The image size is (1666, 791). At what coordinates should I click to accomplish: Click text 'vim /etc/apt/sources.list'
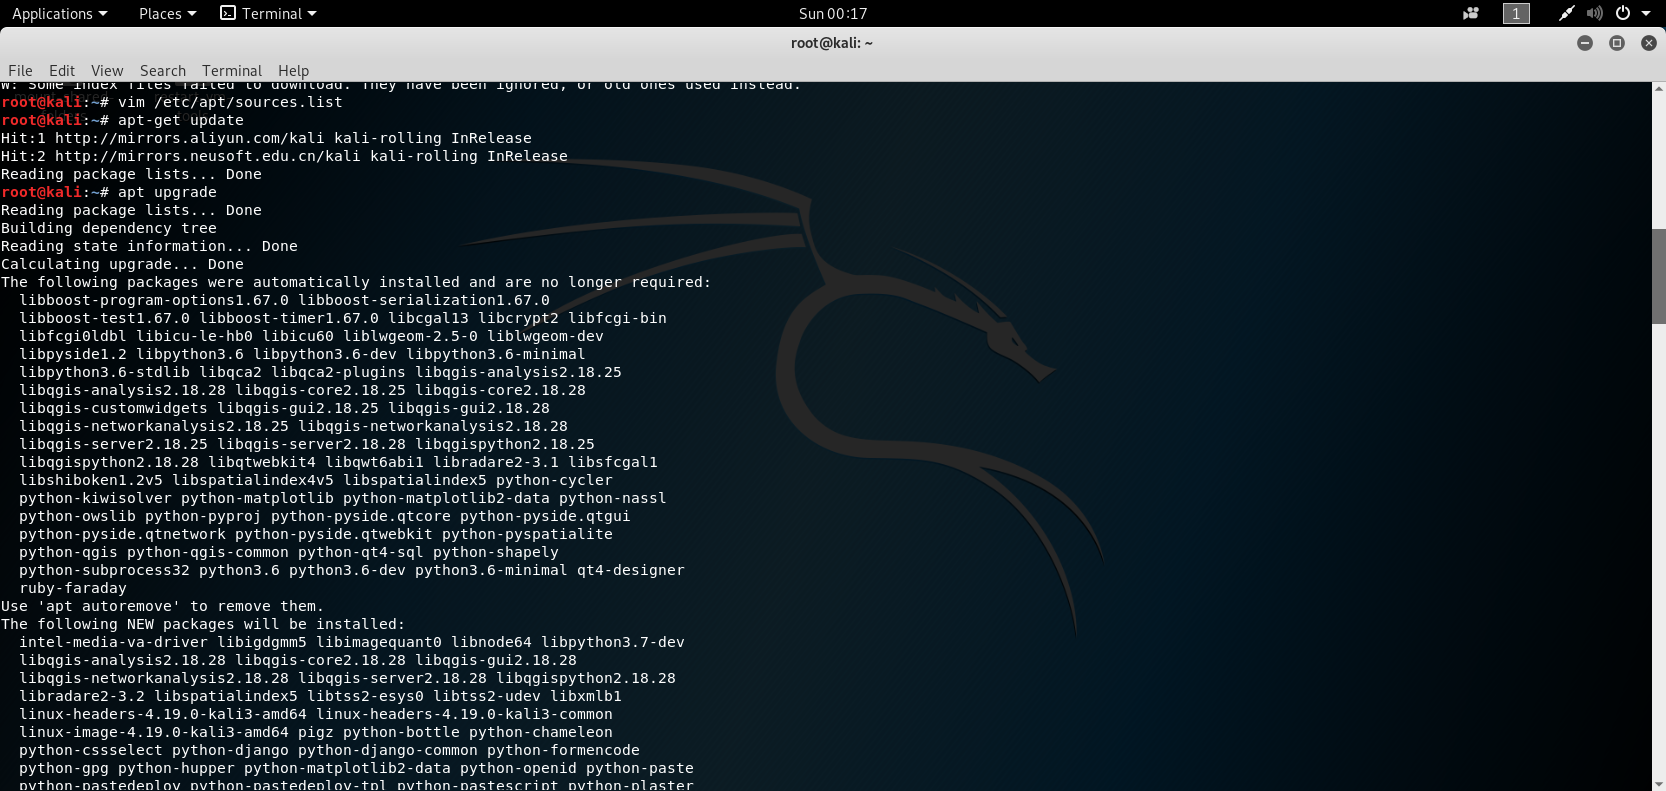click(230, 102)
